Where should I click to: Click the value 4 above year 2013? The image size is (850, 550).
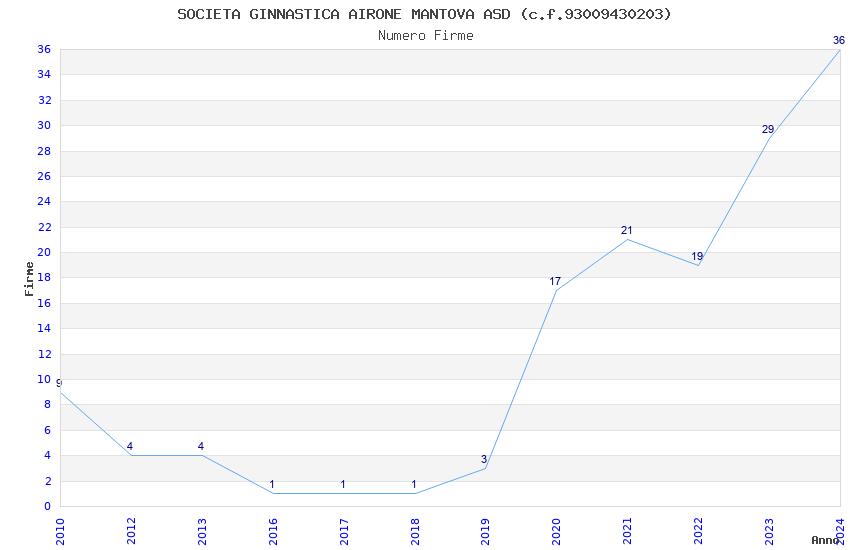201,447
